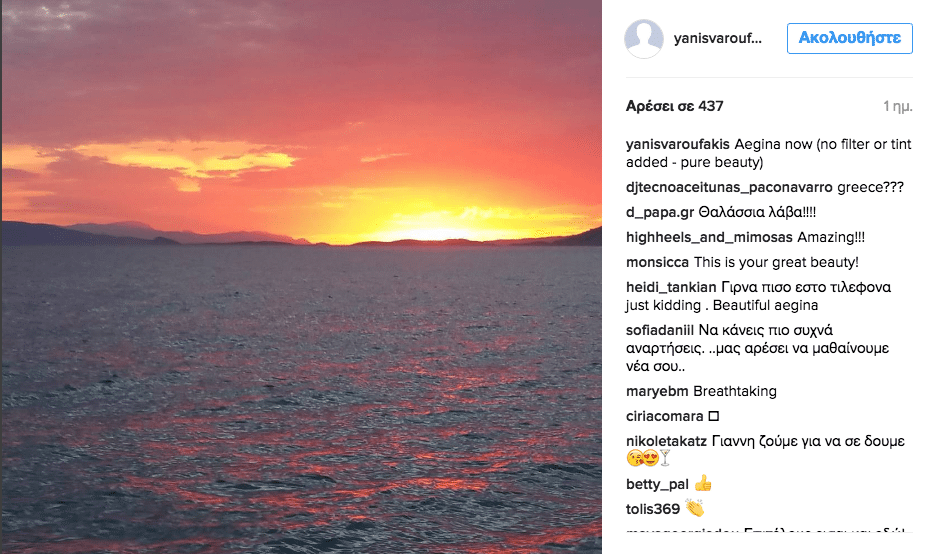This screenshot has height=554, width=937.
Task: Click the clapping hands emoji by tolis369
Action: coord(694,509)
